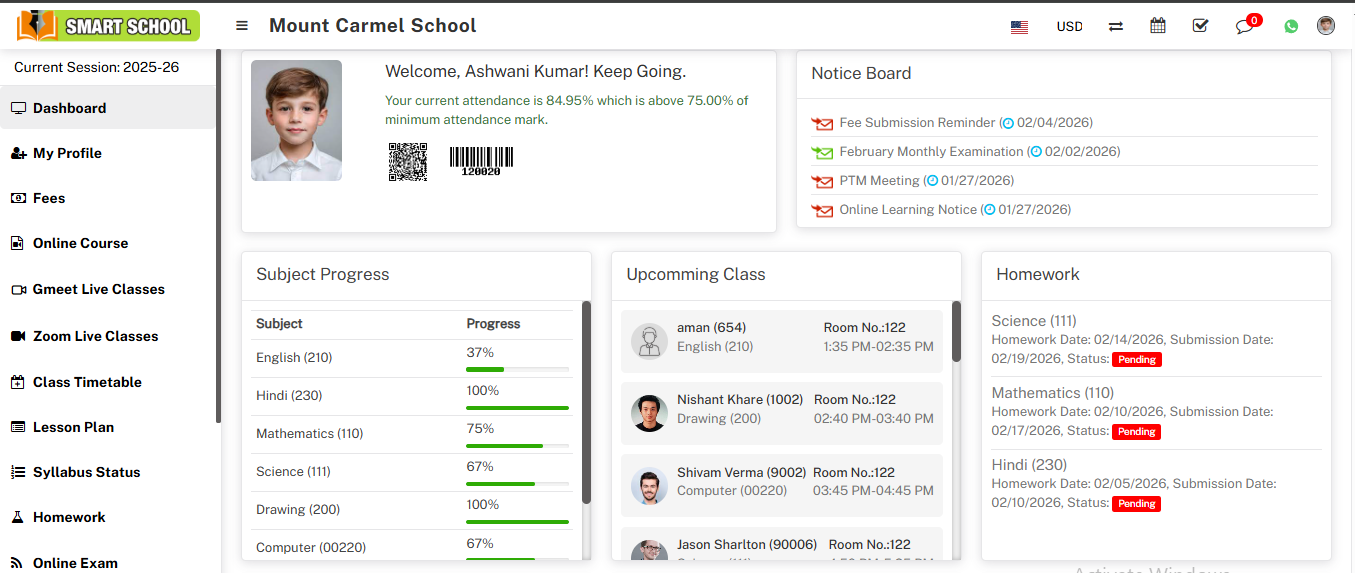Open the language flag selector
The width and height of the screenshot is (1355, 573).
pyautogui.click(x=1019, y=27)
